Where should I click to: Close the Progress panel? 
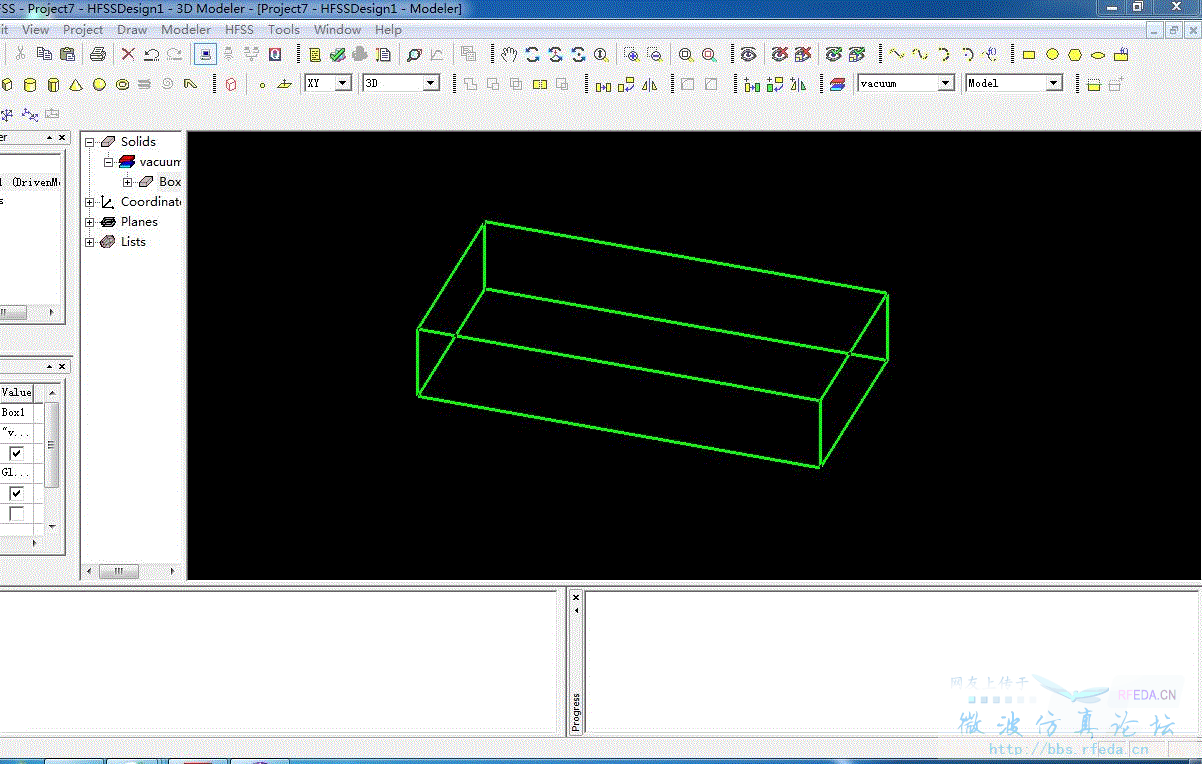coord(576,597)
